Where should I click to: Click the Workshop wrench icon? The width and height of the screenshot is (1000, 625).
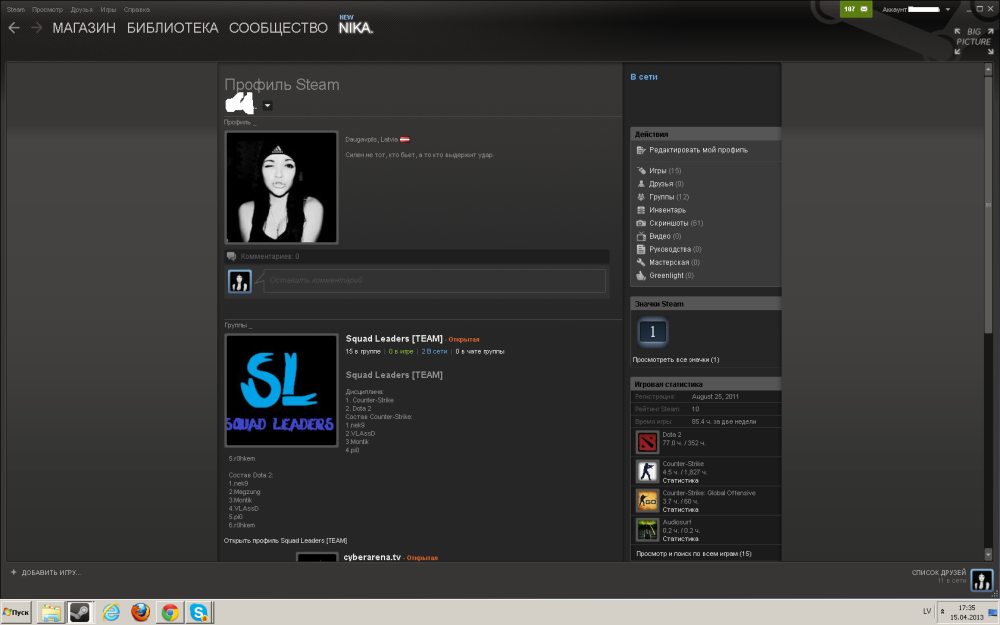coord(641,262)
